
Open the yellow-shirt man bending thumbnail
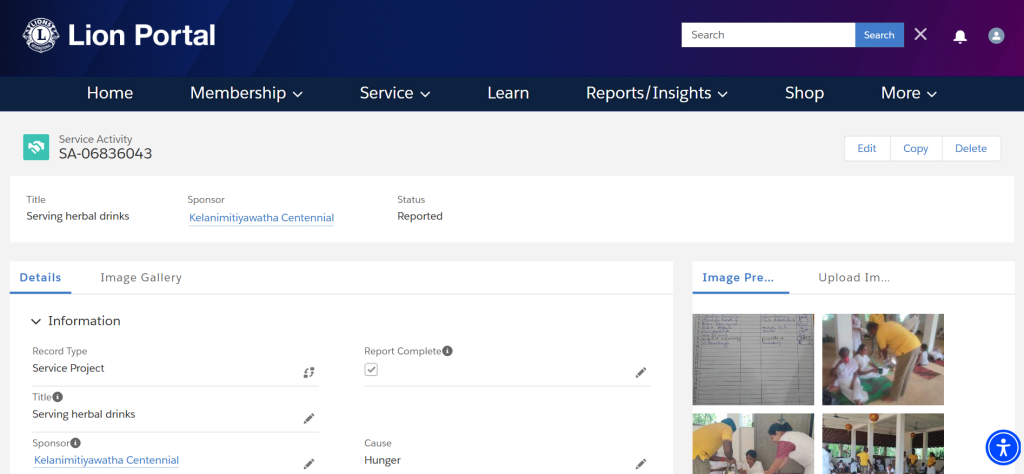883,359
